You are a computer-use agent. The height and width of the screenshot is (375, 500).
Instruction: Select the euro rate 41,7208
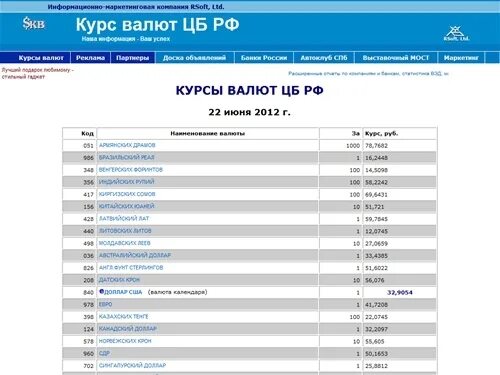pyautogui.click(x=376, y=305)
